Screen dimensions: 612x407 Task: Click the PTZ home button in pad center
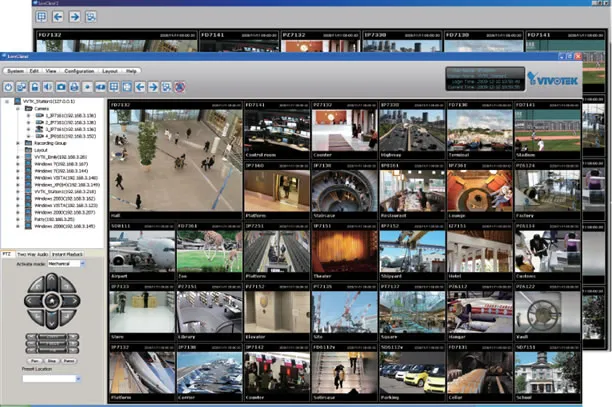coord(52,301)
